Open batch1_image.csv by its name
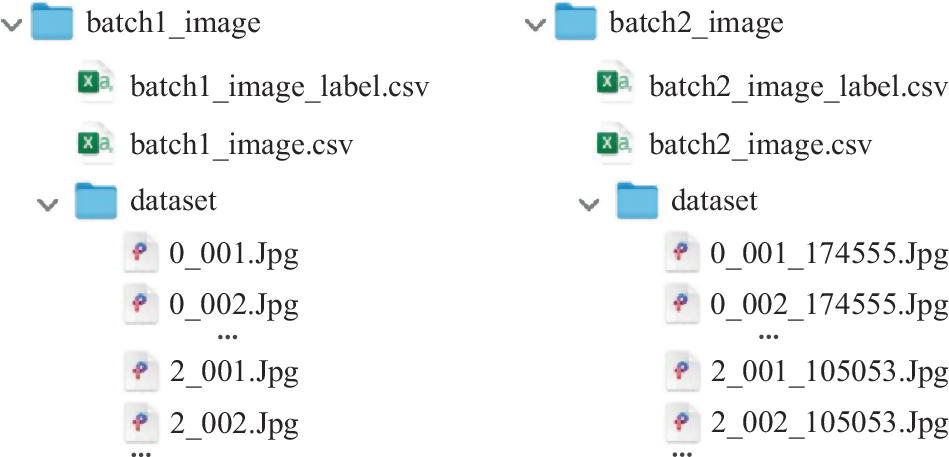 (241, 145)
